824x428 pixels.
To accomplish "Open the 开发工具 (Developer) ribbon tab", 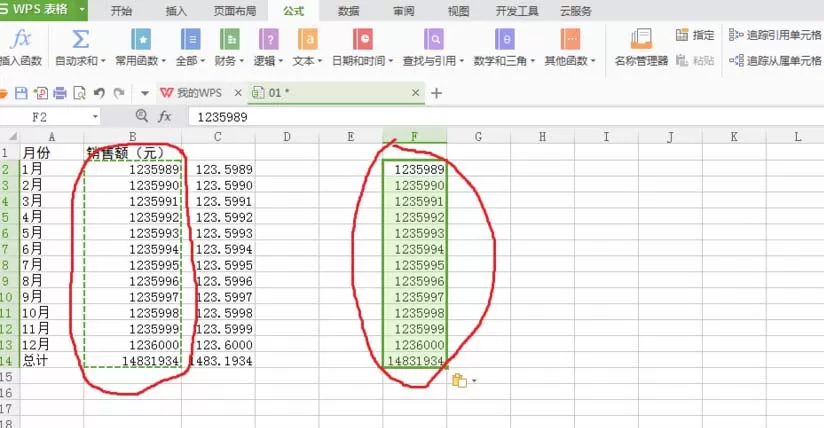I will click(x=517, y=11).
